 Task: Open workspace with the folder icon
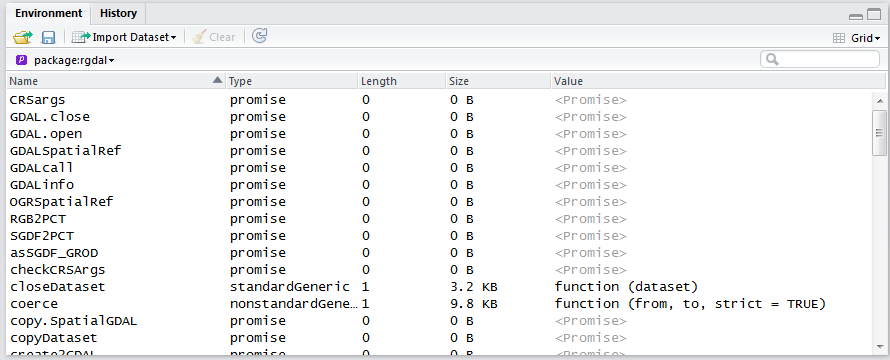coord(23,37)
